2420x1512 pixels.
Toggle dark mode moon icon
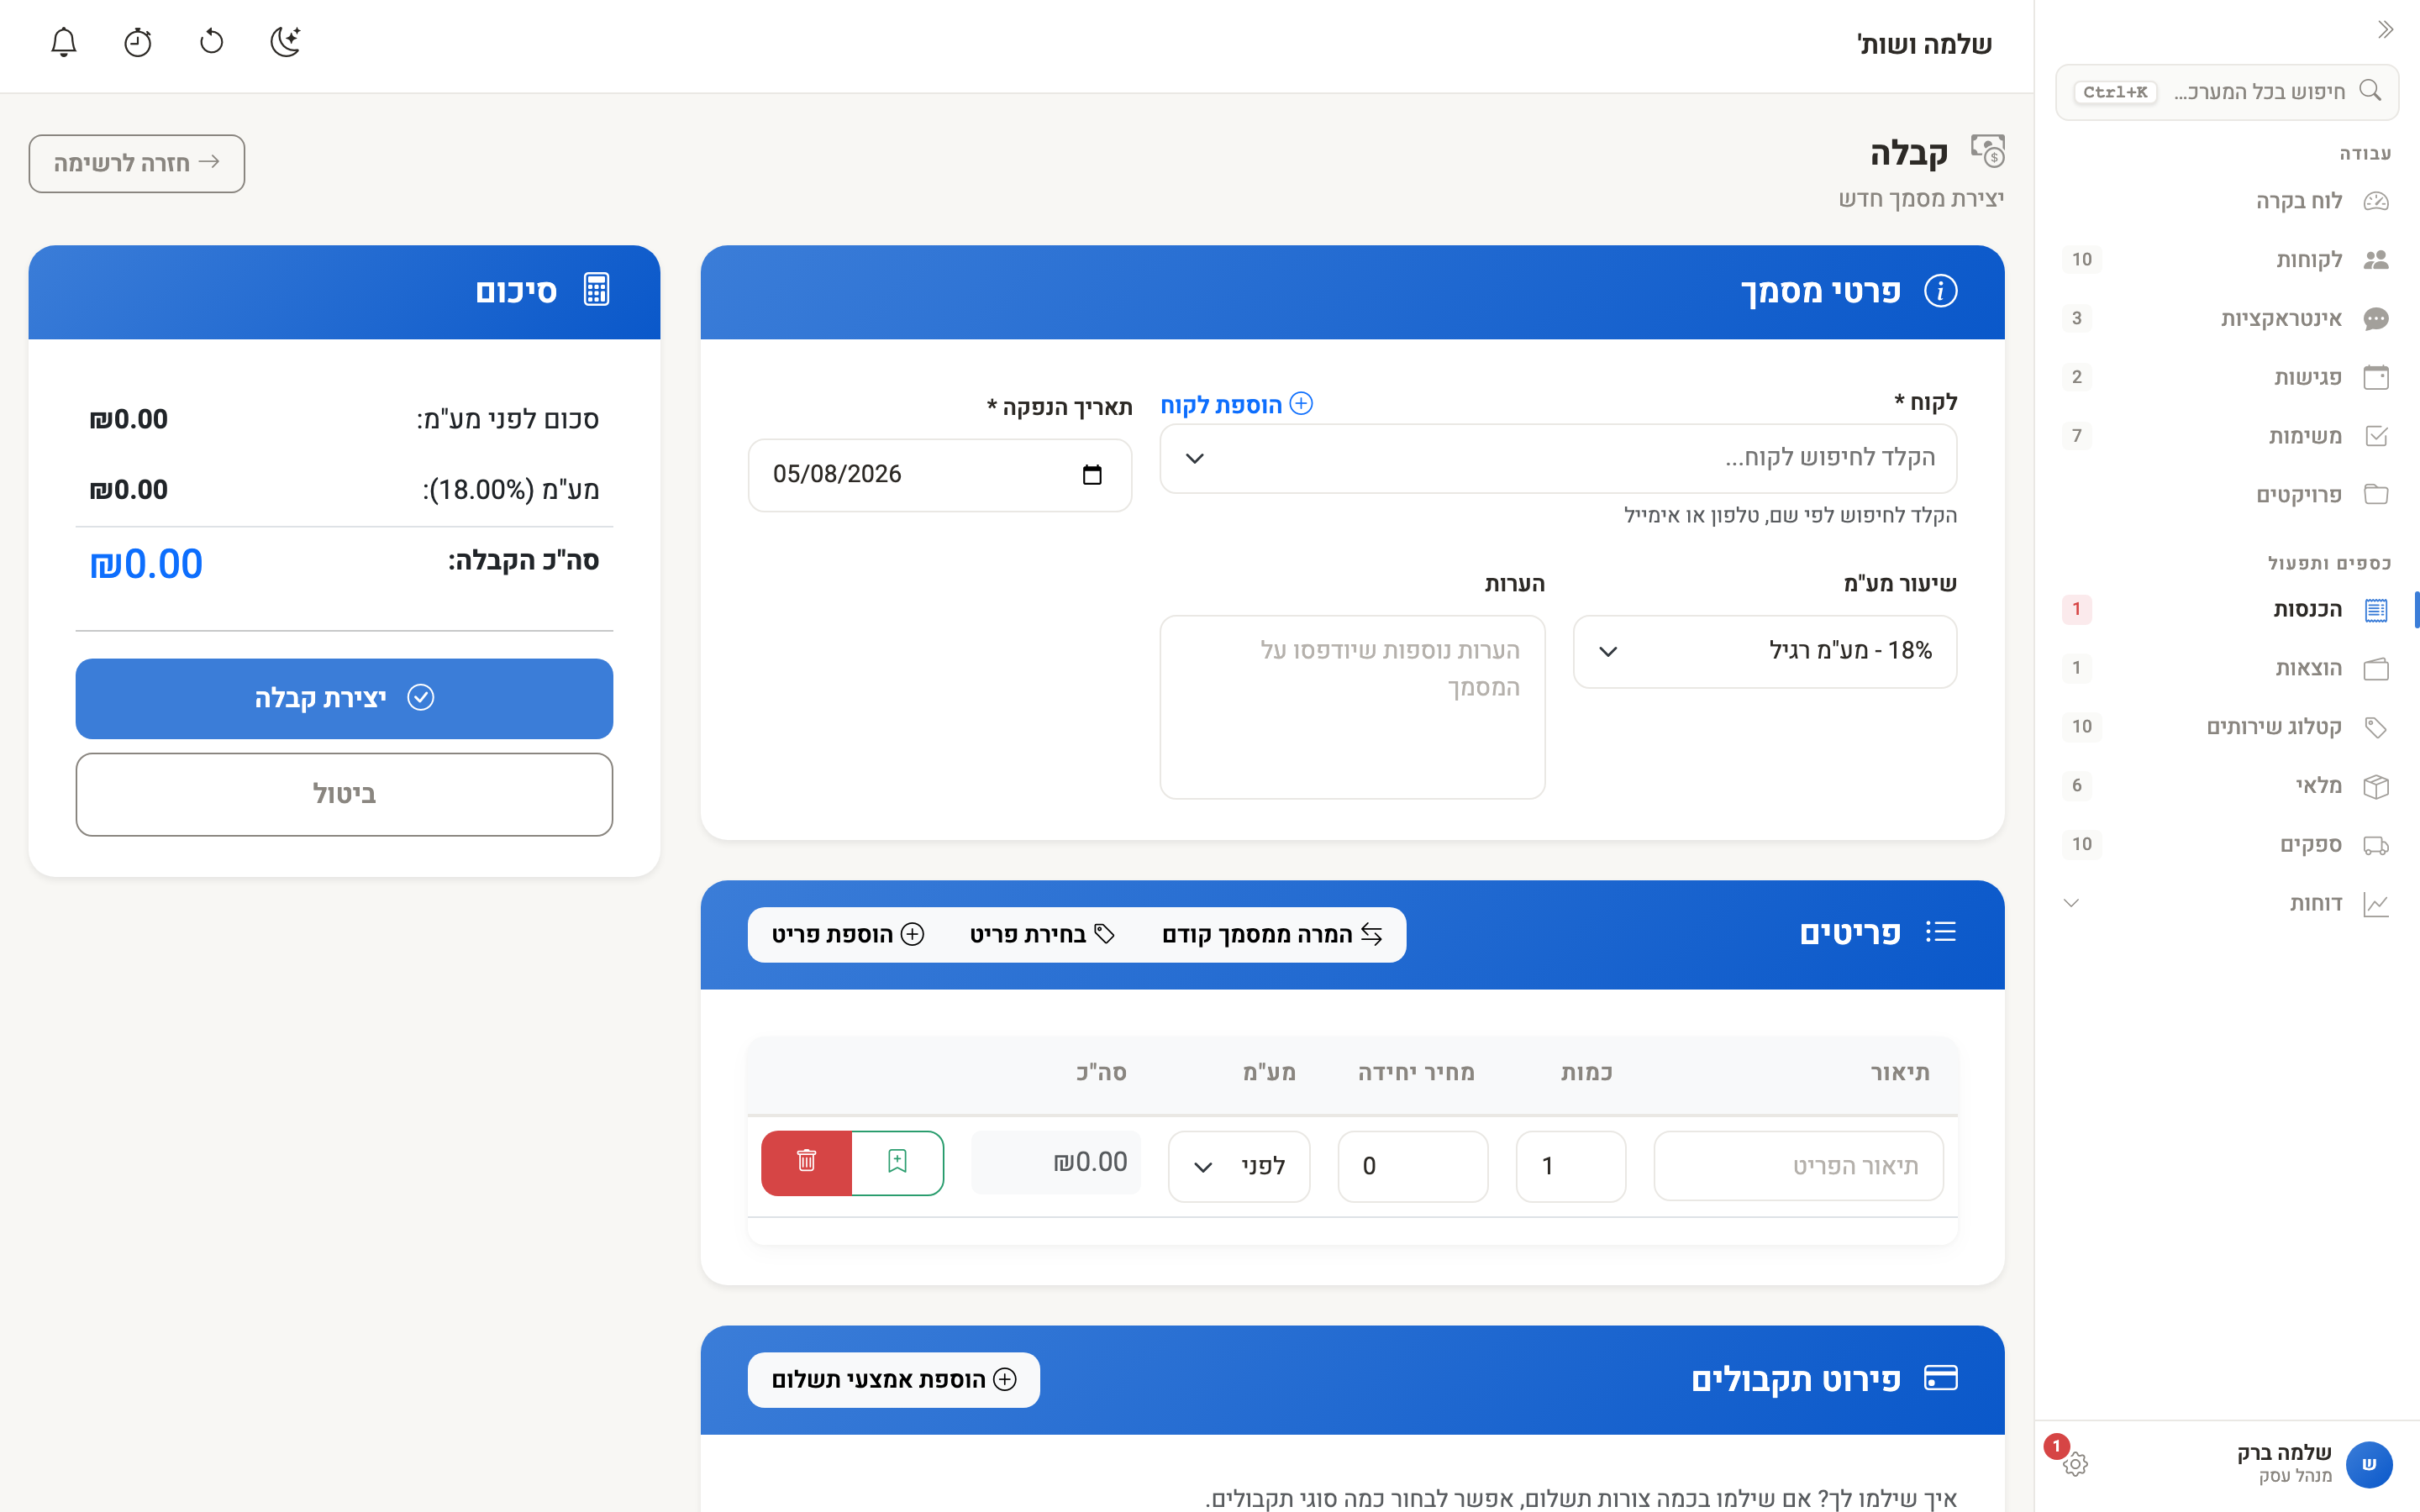click(286, 42)
